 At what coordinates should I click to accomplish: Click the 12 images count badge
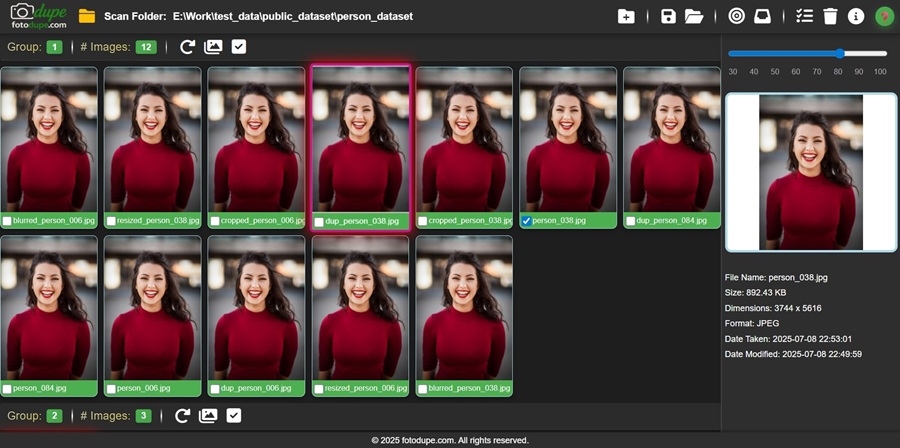pyautogui.click(x=146, y=47)
